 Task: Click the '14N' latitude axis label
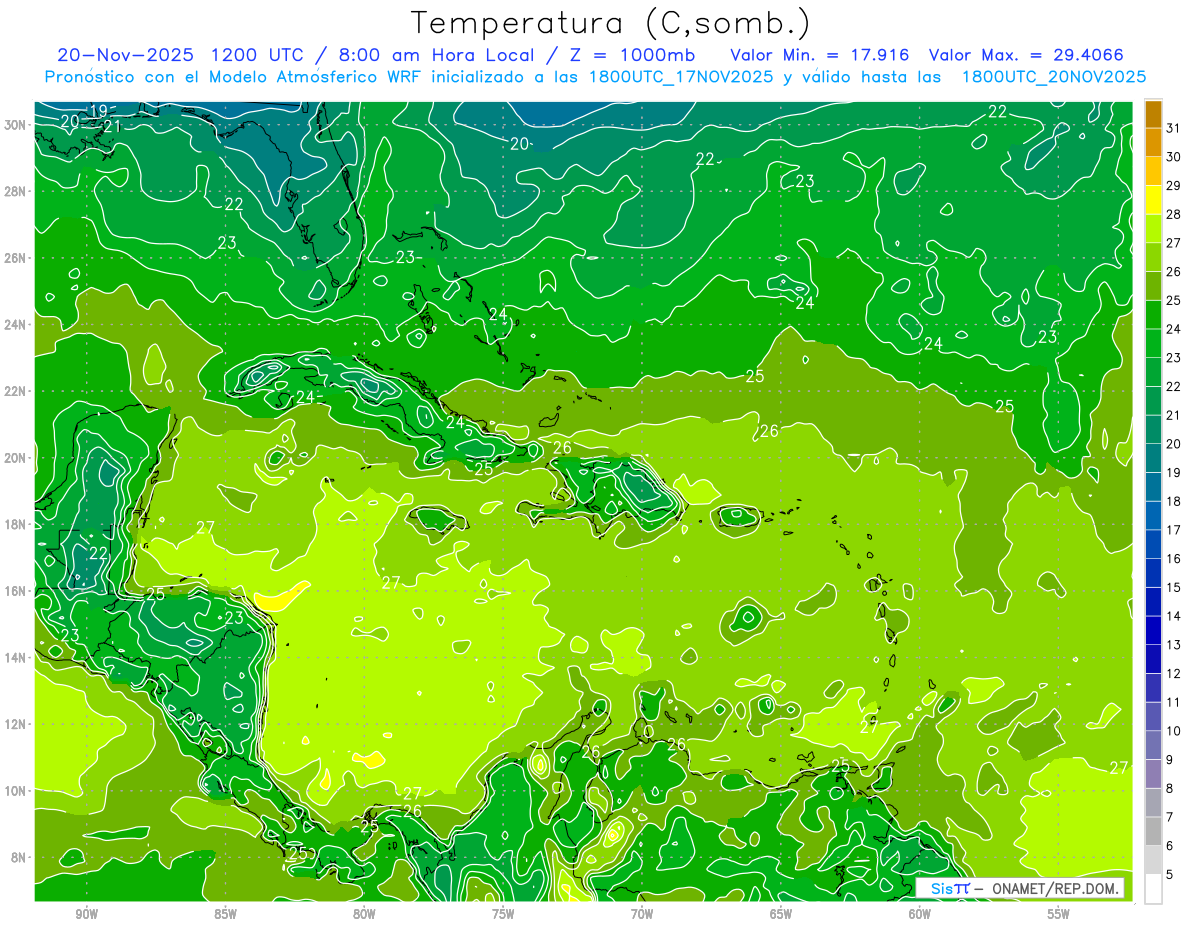pyautogui.click(x=15, y=657)
